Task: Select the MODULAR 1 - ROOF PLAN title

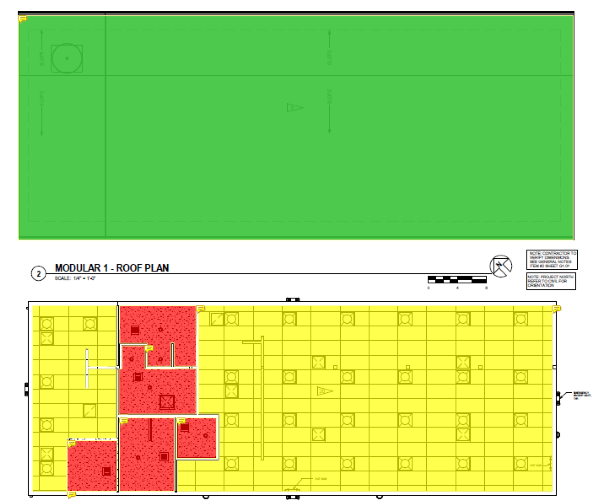Action: [112, 268]
